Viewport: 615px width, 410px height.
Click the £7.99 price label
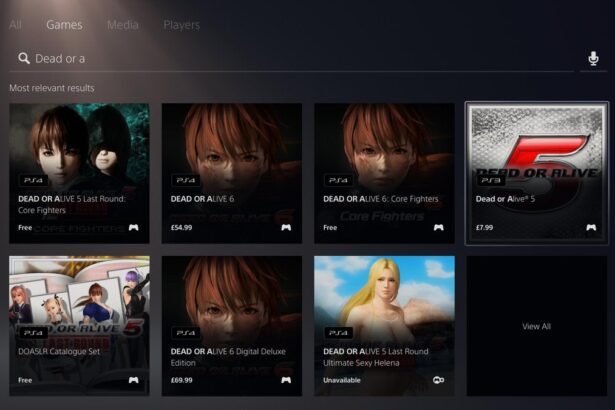click(x=484, y=228)
